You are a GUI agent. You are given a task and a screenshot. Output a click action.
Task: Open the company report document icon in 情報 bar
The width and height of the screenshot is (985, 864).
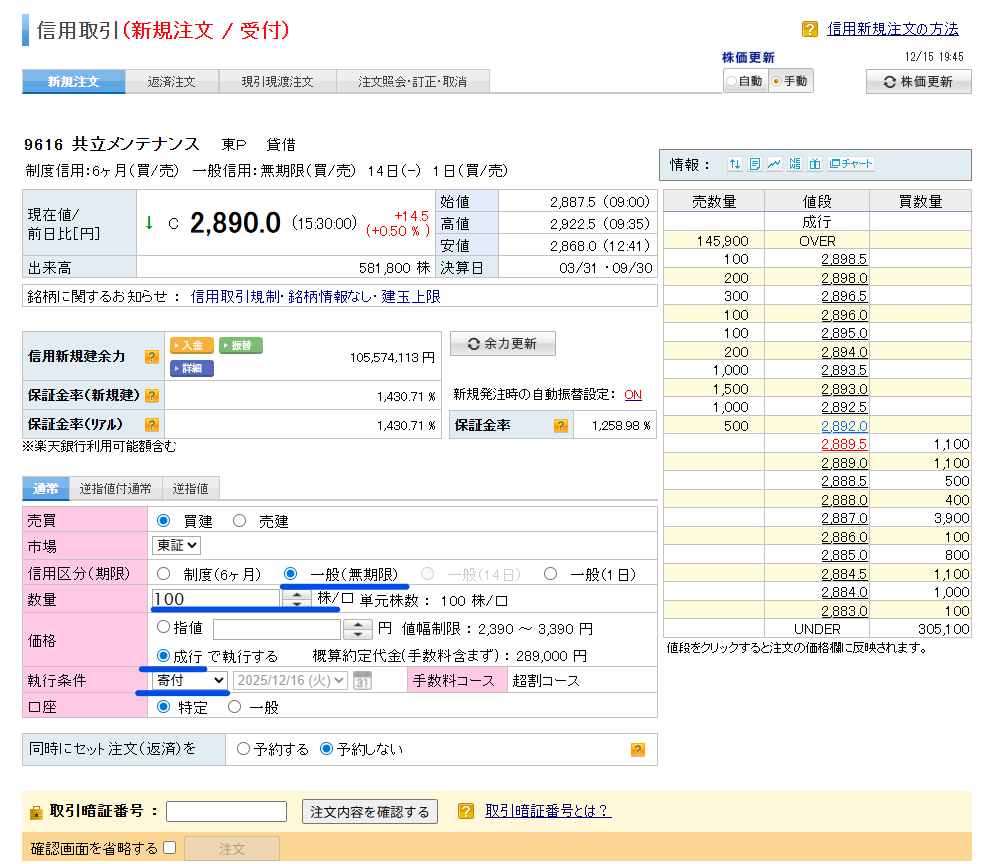pos(756,165)
